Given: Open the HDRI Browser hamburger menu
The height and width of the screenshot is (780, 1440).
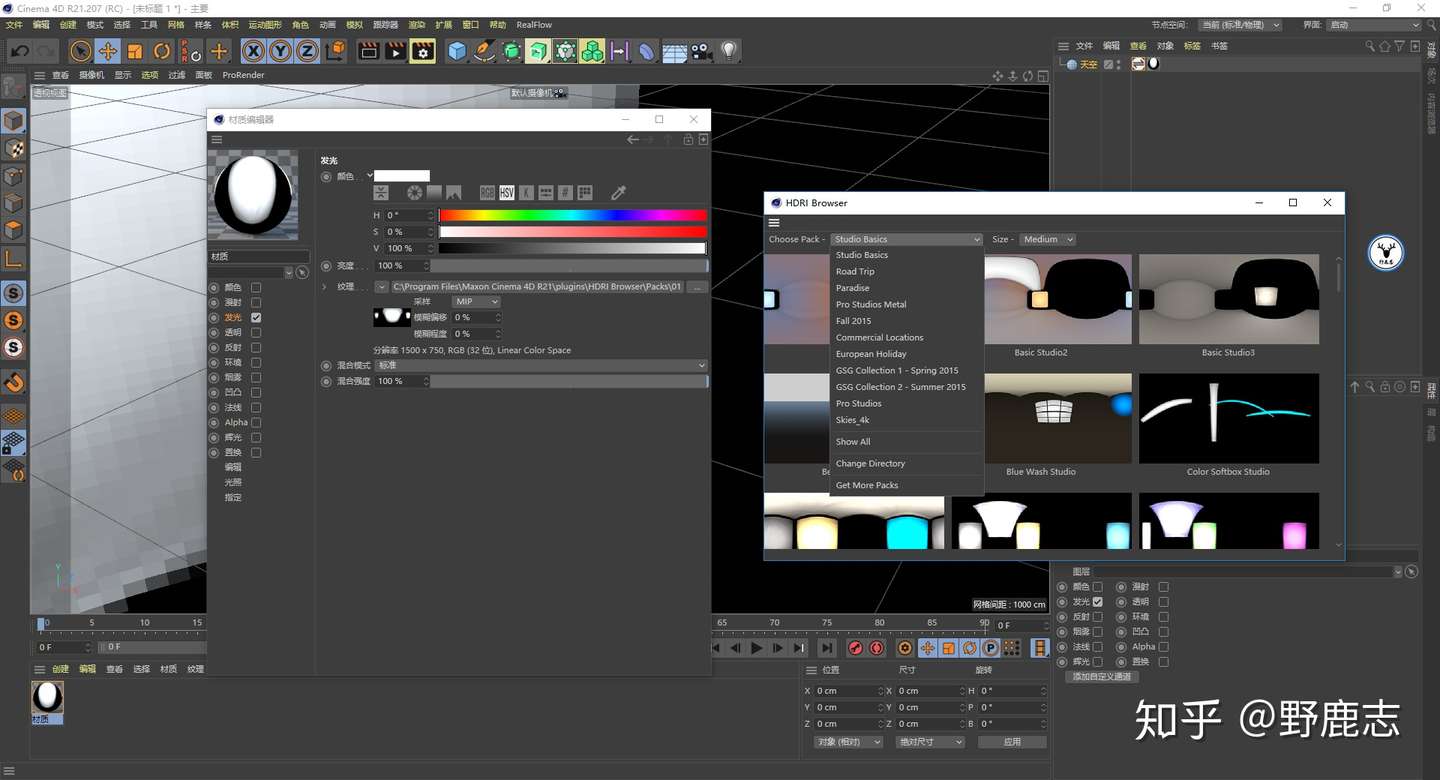Looking at the screenshot, I should 774,223.
